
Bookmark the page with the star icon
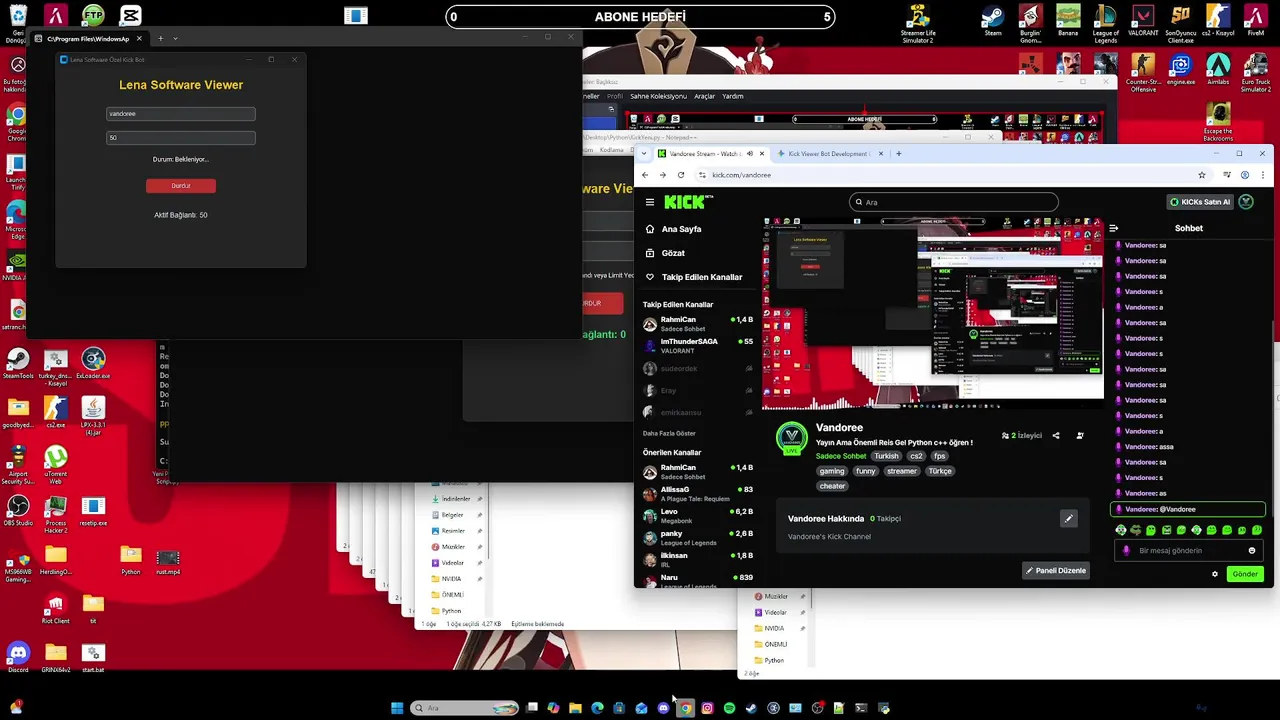pyautogui.click(x=1202, y=175)
